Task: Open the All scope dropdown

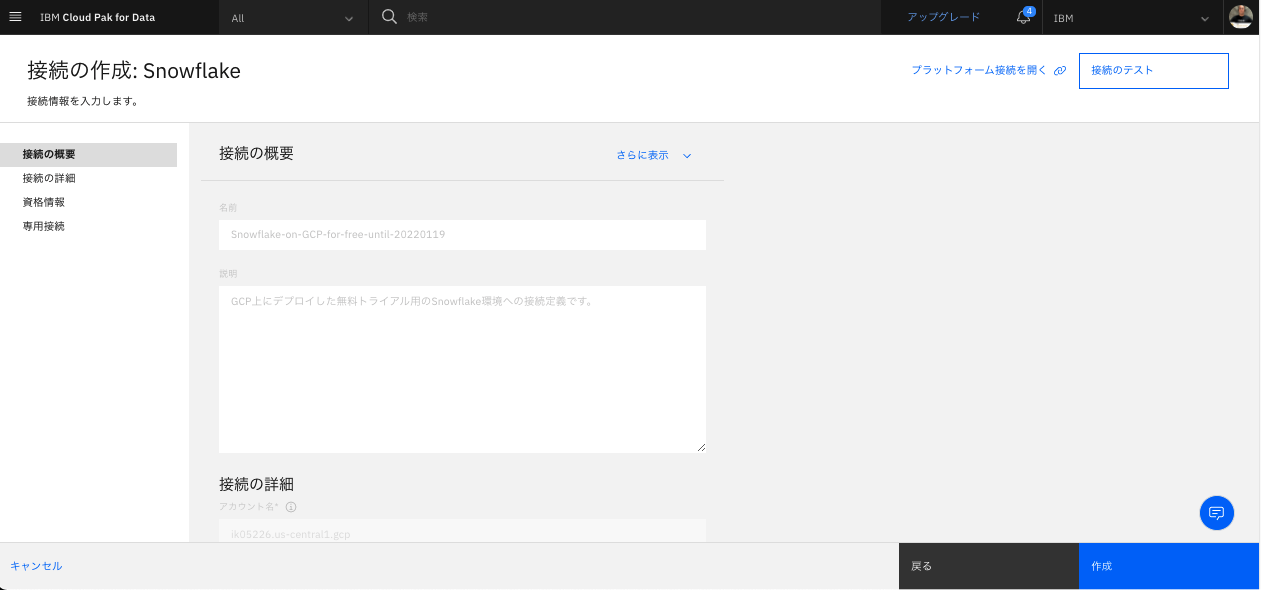Action: pyautogui.click(x=293, y=18)
